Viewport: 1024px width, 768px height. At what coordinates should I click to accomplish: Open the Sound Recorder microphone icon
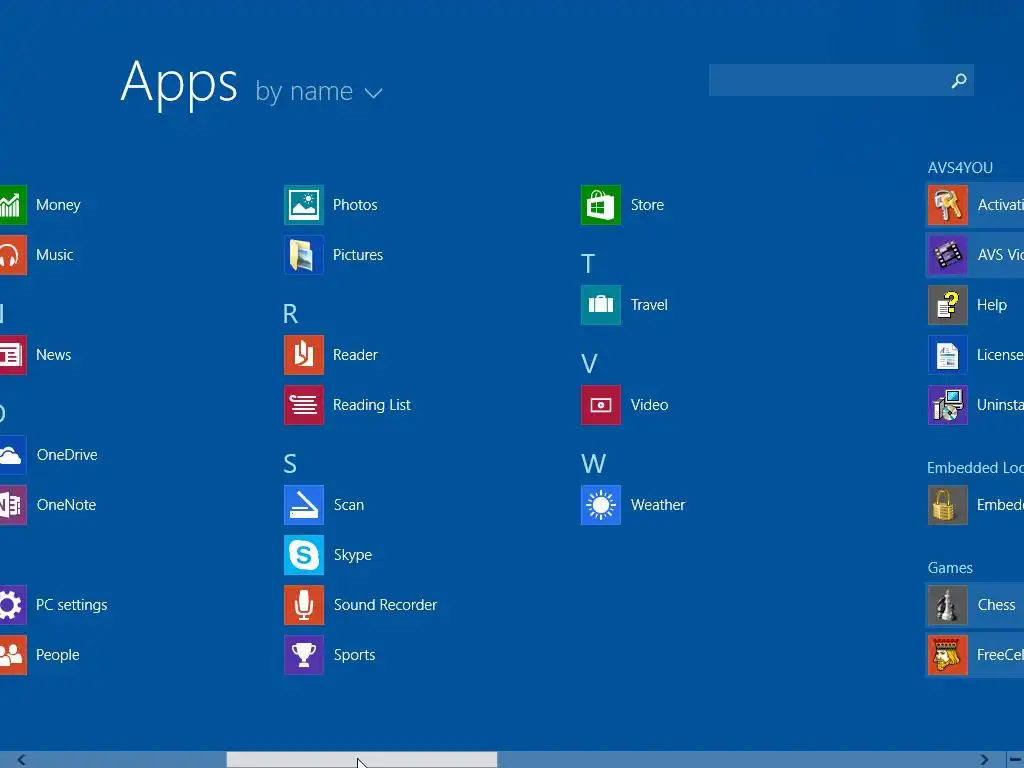(x=304, y=605)
